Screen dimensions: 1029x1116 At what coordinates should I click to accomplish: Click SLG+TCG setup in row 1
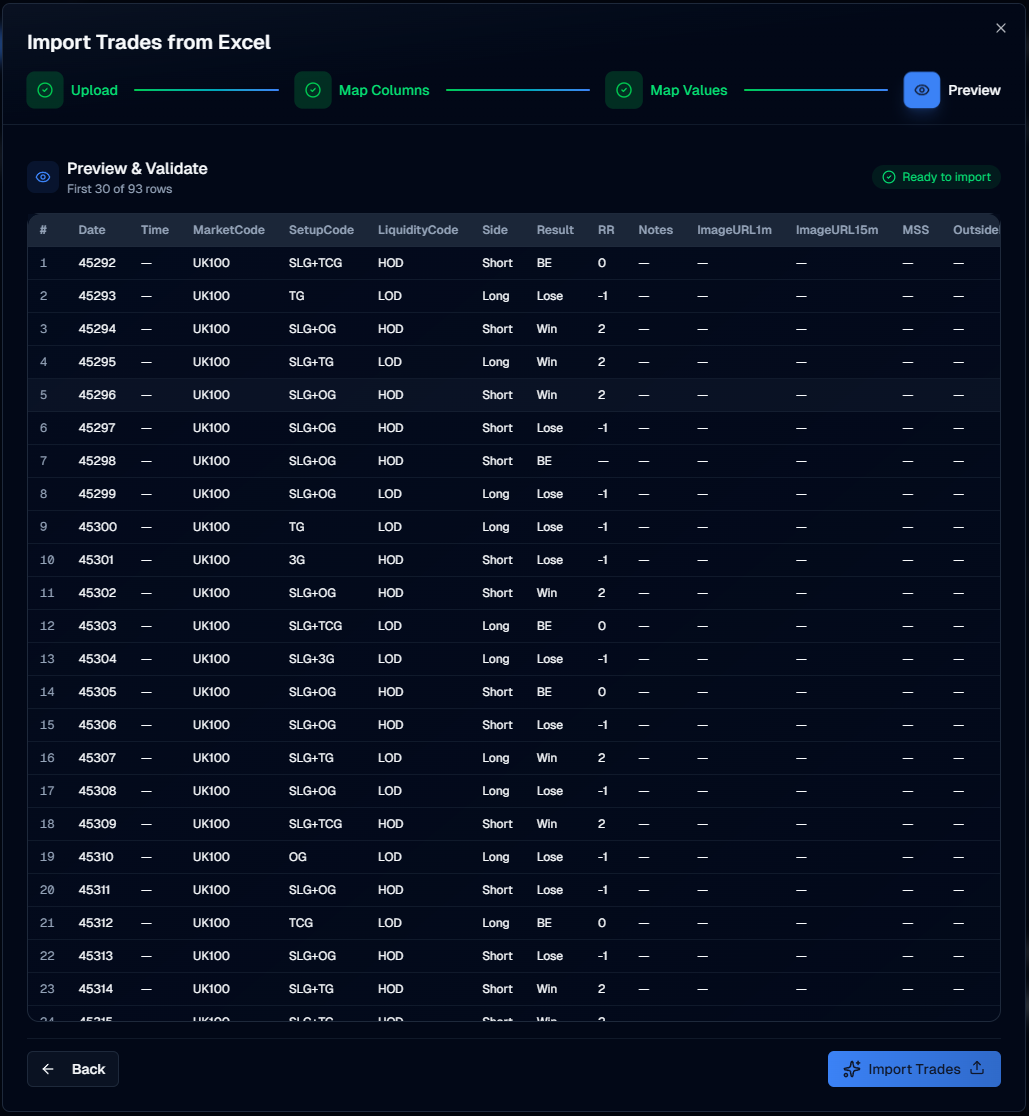(315, 263)
